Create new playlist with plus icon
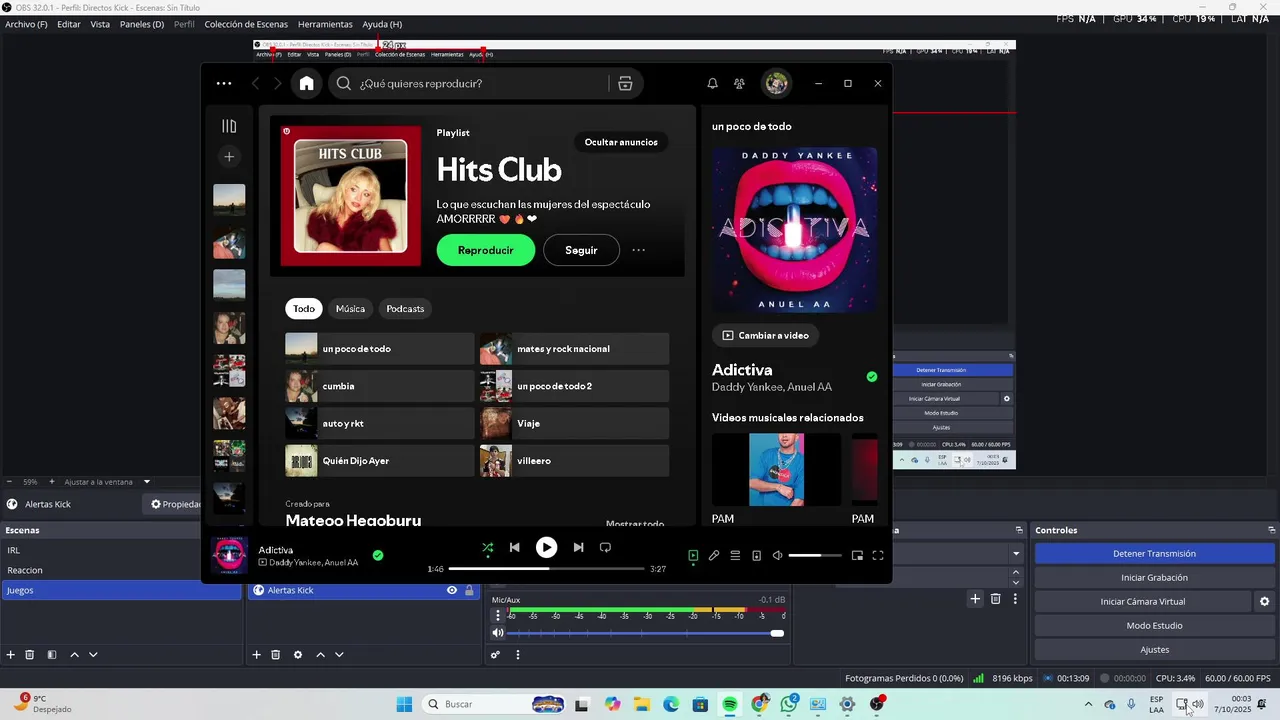Image resolution: width=1280 pixels, height=720 pixels. 229,157
